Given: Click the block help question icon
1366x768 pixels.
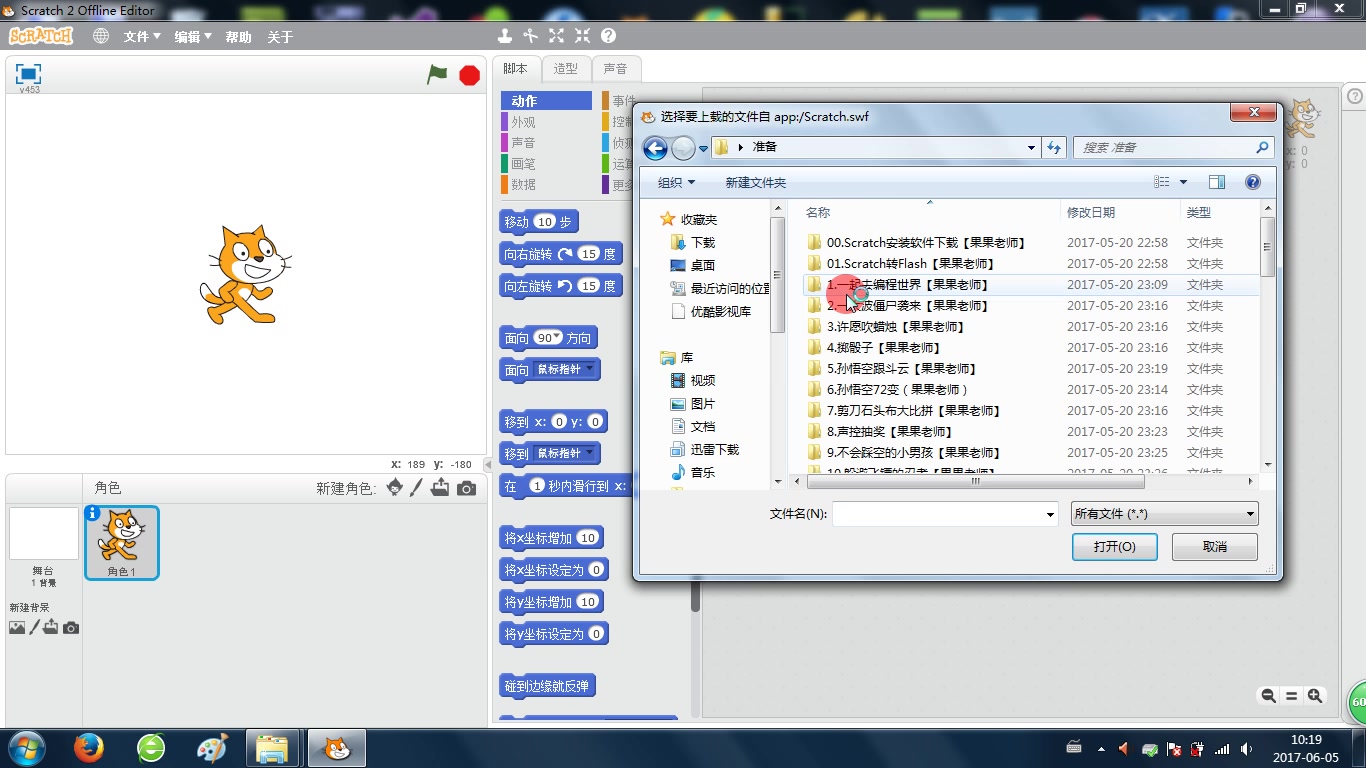Looking at the screenshot, I should (608, 36).
